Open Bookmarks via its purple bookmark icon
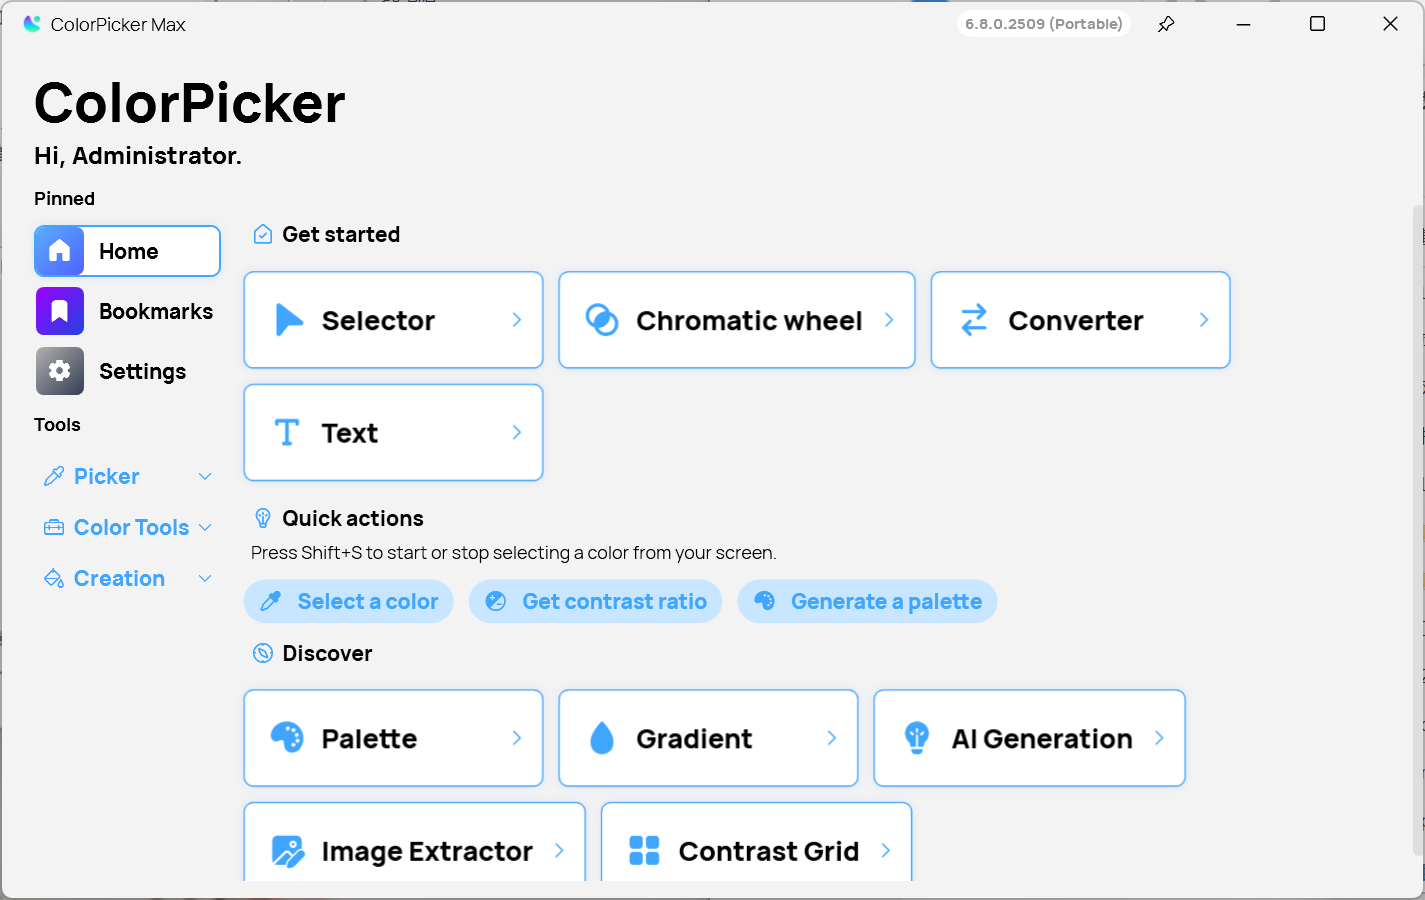The width and height of the screenshot is (1425, 900). pyautogui.click(x=60, y=311)
